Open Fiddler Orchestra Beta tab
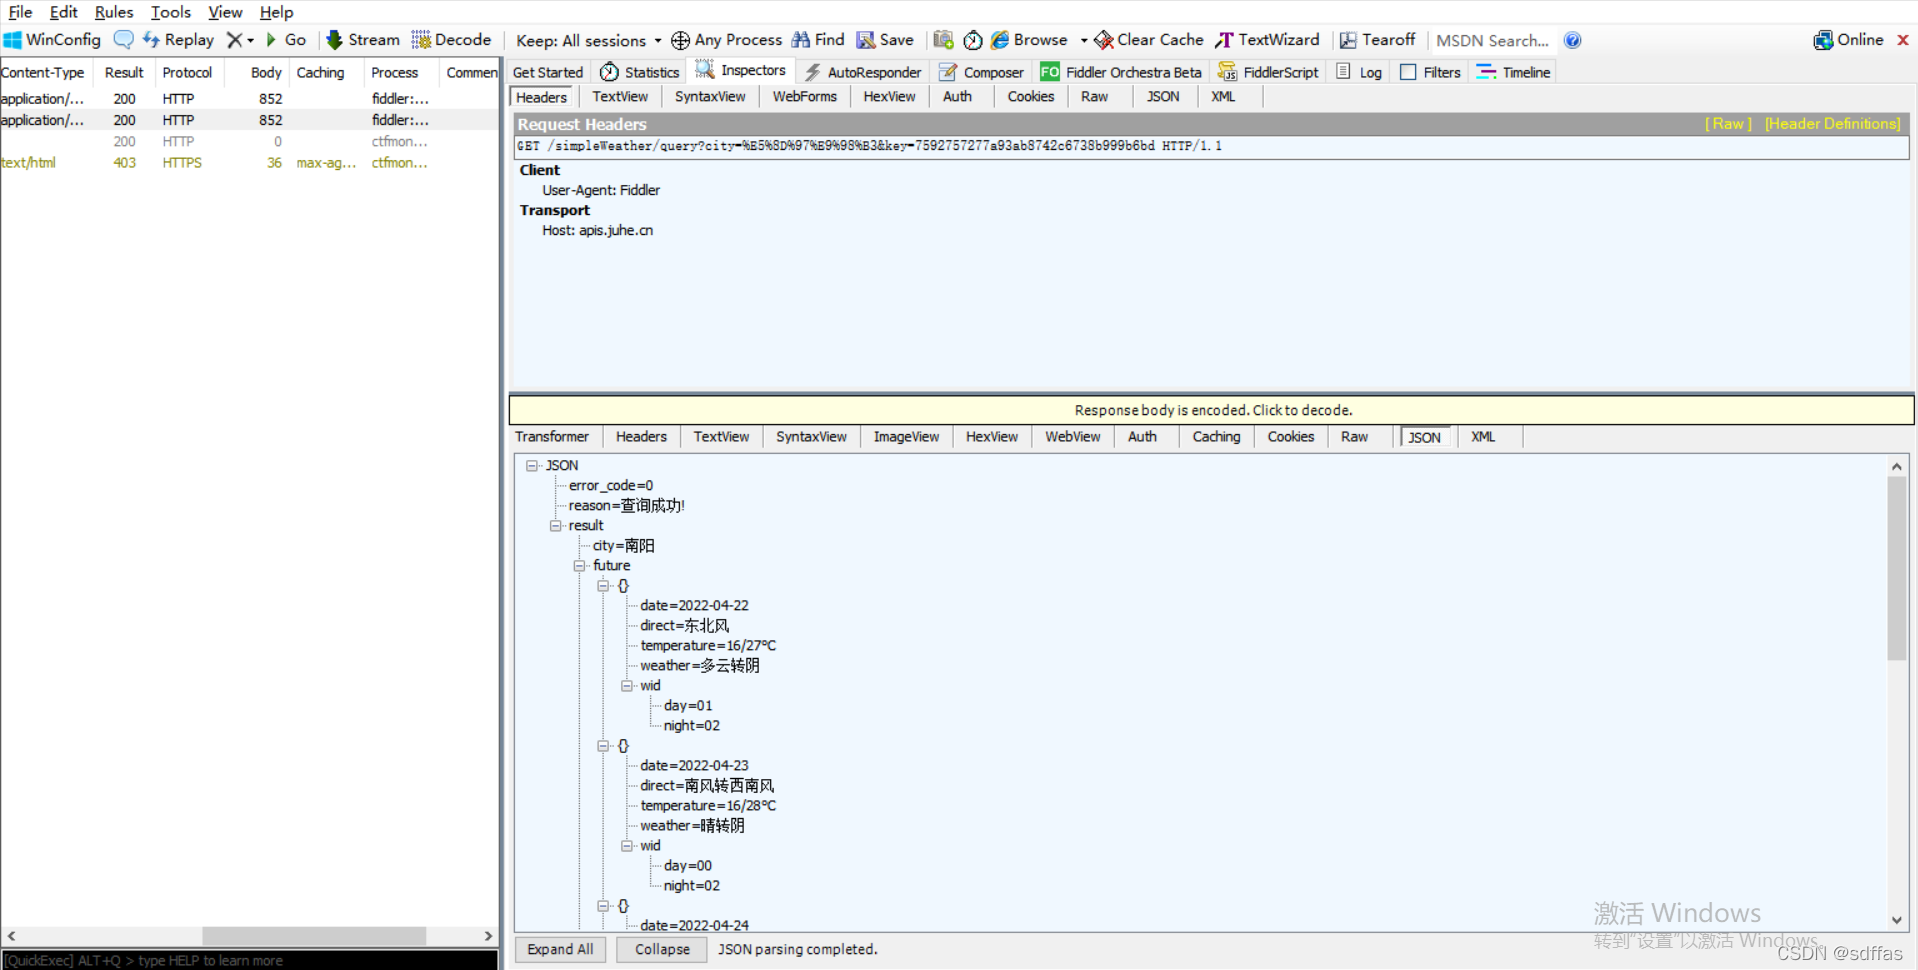This screenshot has height=970, width=1918. 1121,72
